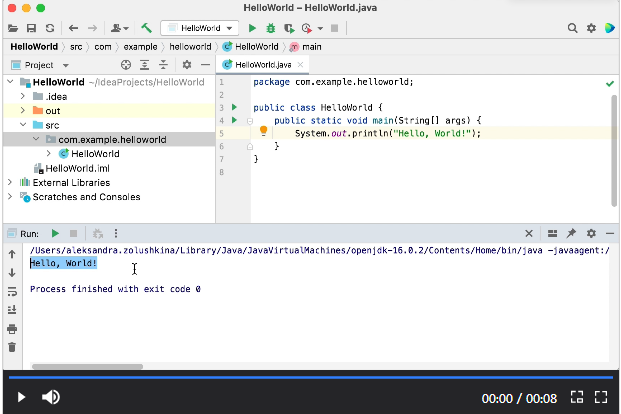Collapse the com.example.helloworld package
This screenshot has width=621, height=414.
pyautogui.click(x=36, y=139)
